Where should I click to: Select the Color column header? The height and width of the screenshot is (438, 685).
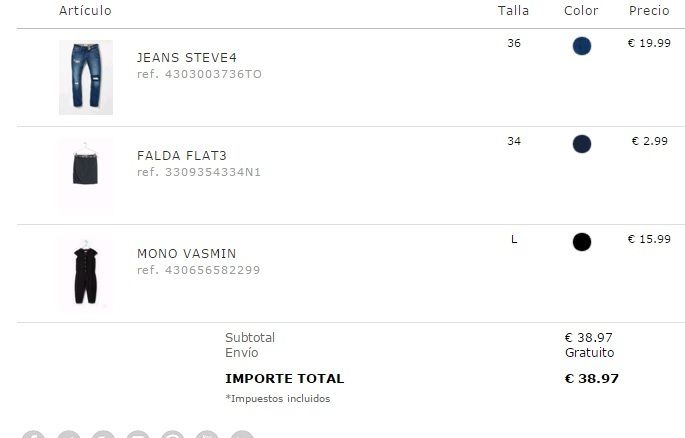(581, 11)
